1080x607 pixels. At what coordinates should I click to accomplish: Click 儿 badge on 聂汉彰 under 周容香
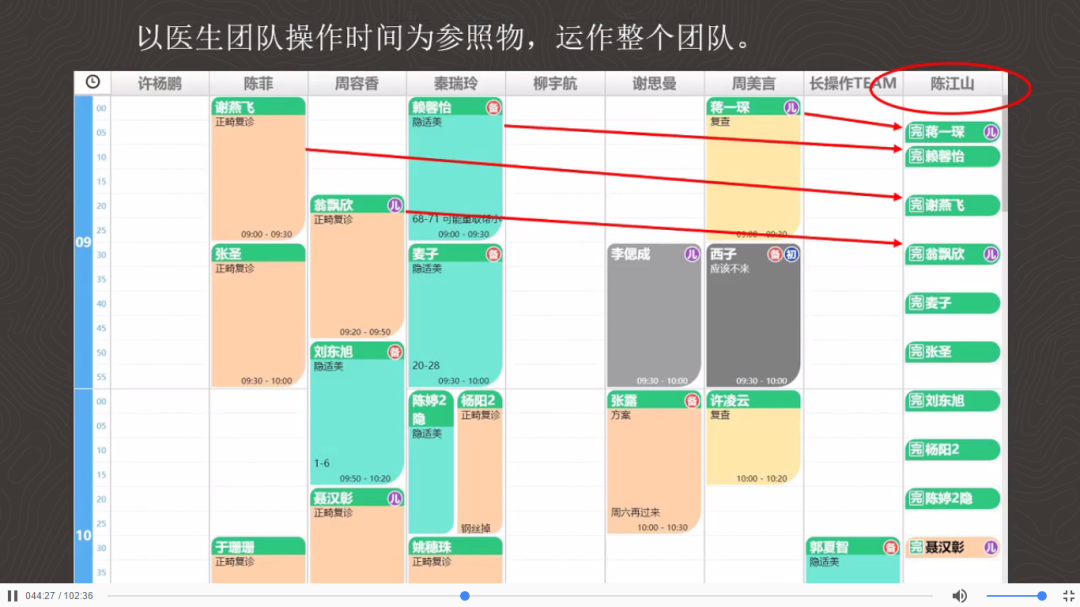coord(395,499)
